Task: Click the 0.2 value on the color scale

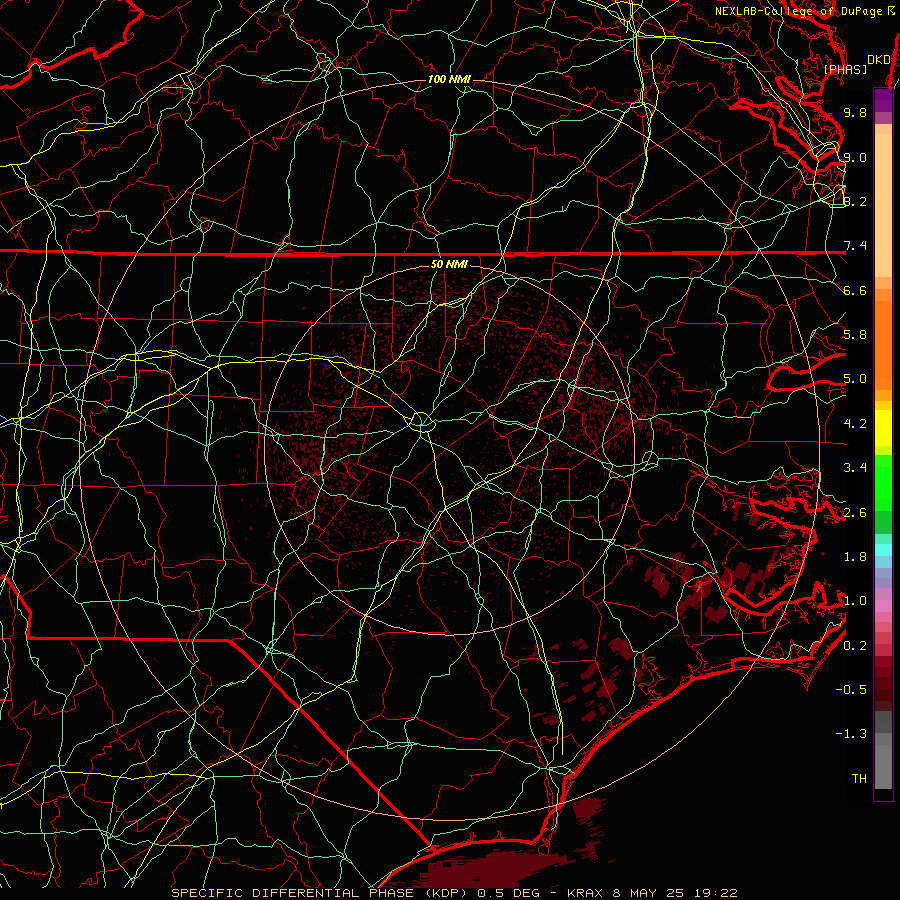Action: click(x=855, y=646)
